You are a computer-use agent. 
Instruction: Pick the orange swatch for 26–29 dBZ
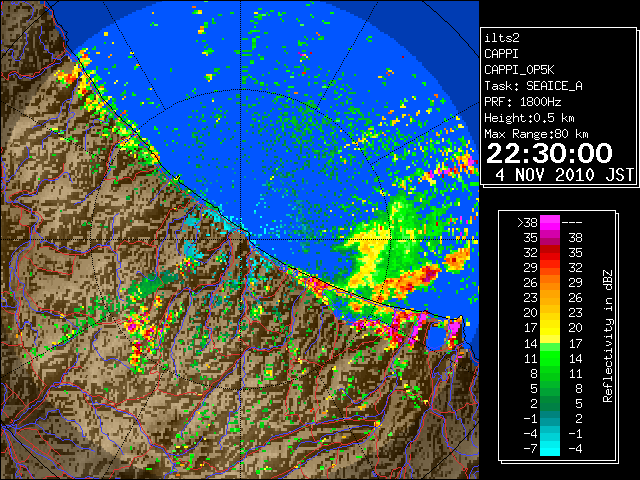pyautogui.click(x=550, y=283)
